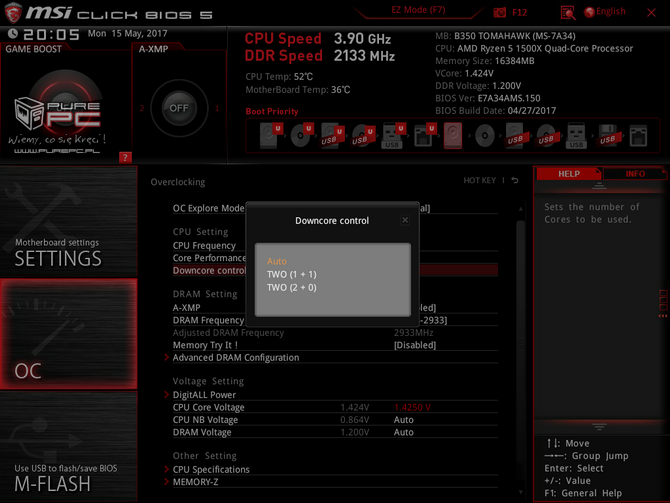This screenshot has height=503, width=670.
Task: Toggle the A-XMP dial currently OFF
Action: coord(179,108)
